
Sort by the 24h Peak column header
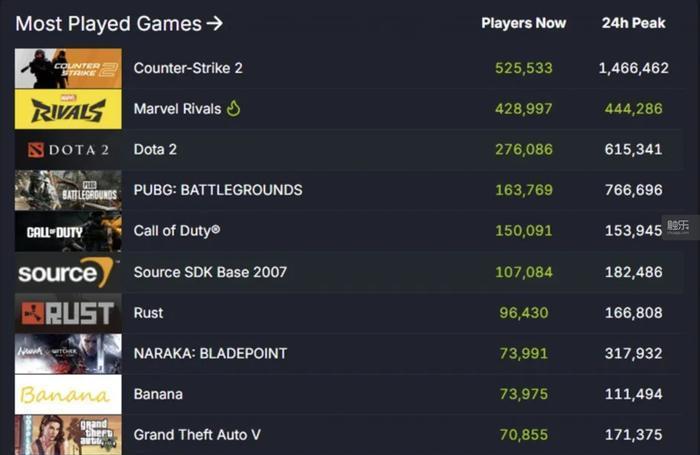[634, 23]
